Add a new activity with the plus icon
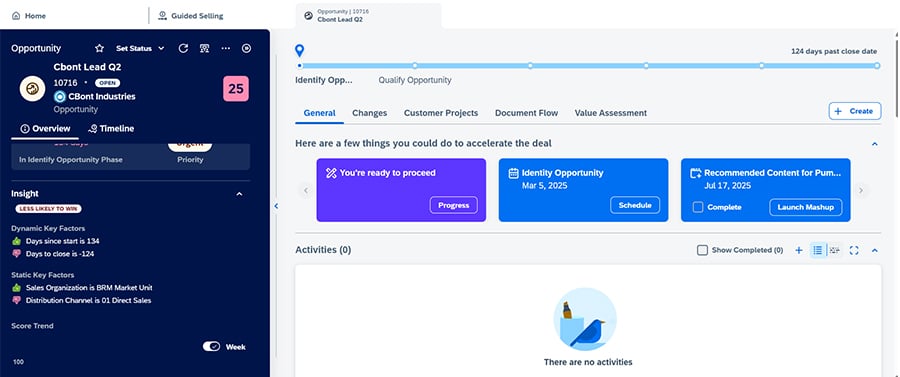The width and height of the screenshot is (900, 377). click(798, 250)
